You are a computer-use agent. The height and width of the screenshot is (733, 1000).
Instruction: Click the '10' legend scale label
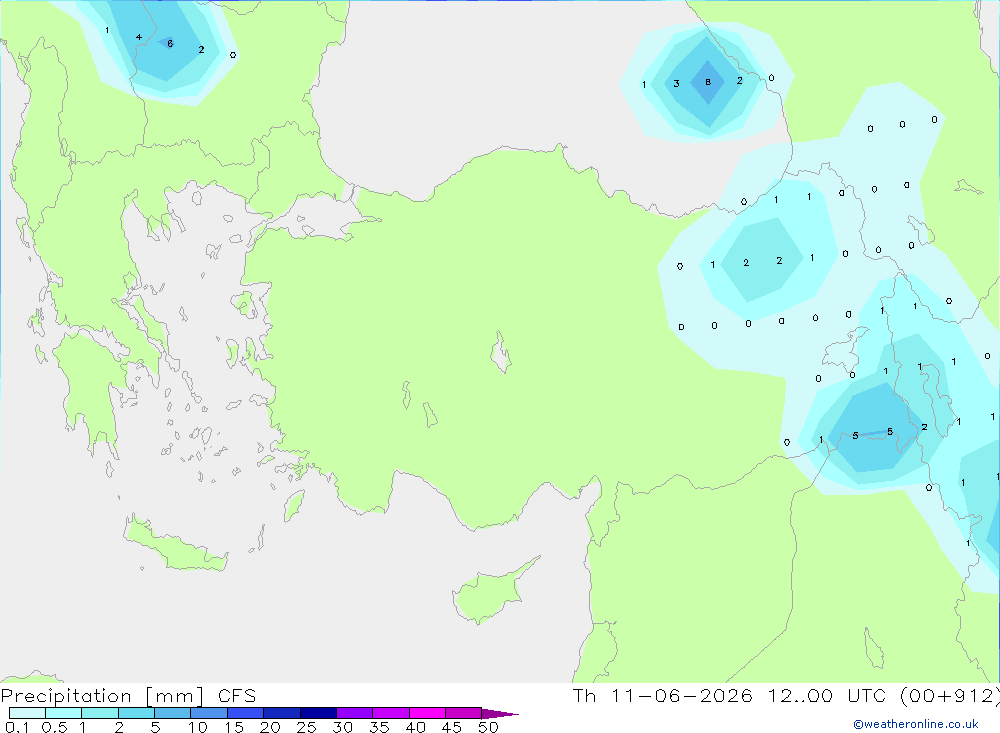coord(198,727)
